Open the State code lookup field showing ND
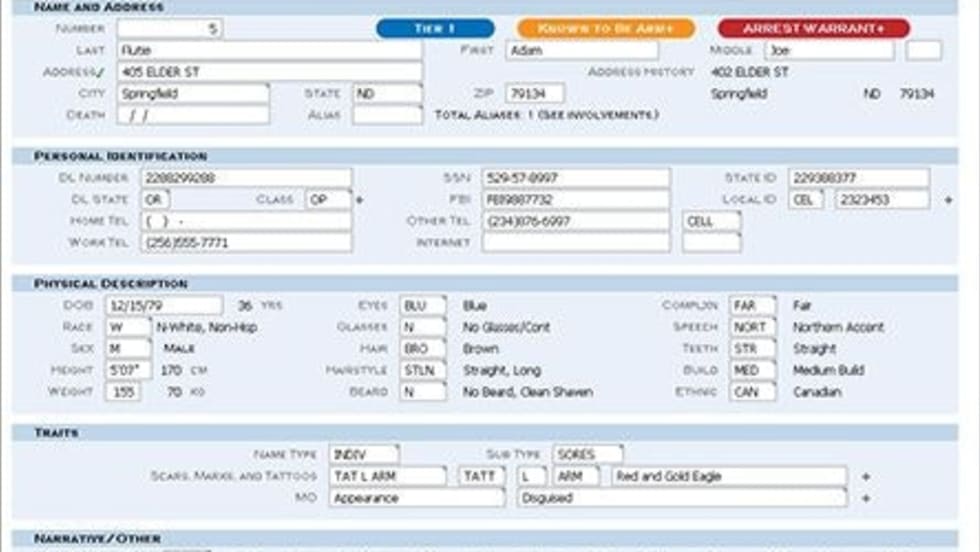980x552 pixels. (387, 93)
